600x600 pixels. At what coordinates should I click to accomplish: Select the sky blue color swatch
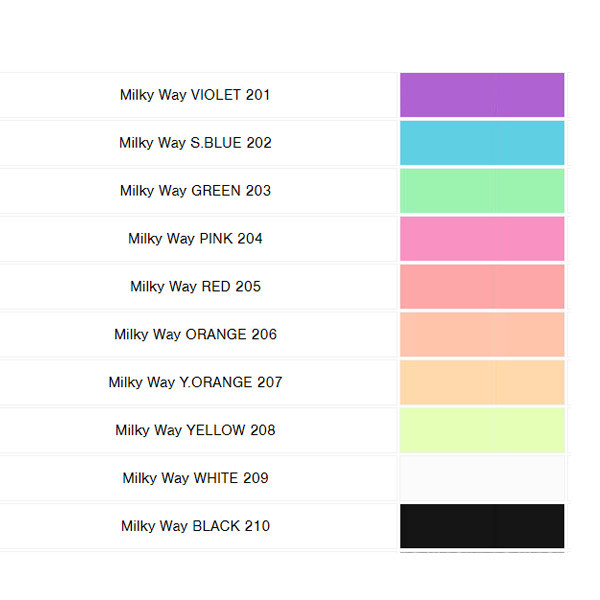click(x=482, y=143)
